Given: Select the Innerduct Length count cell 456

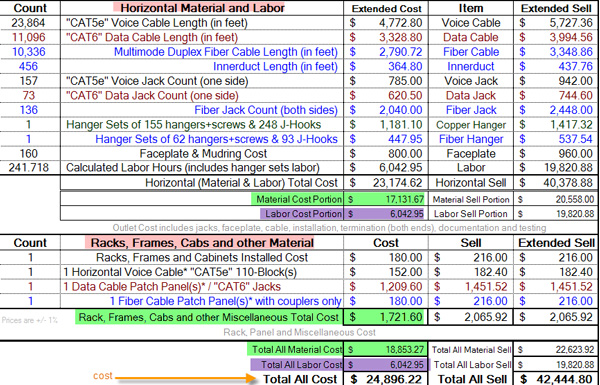Looking at the screenshot, I should pyautogui.click(x=28, y=67).
